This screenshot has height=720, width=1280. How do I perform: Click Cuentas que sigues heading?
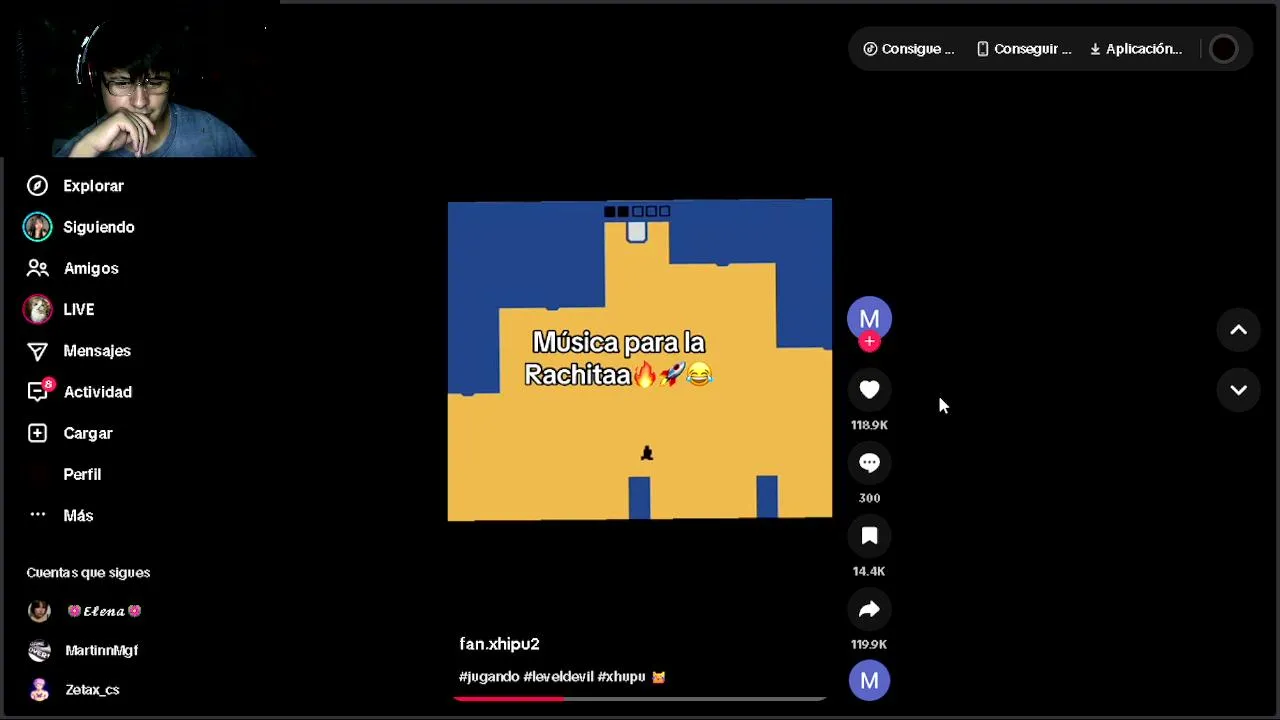[88, 573]
